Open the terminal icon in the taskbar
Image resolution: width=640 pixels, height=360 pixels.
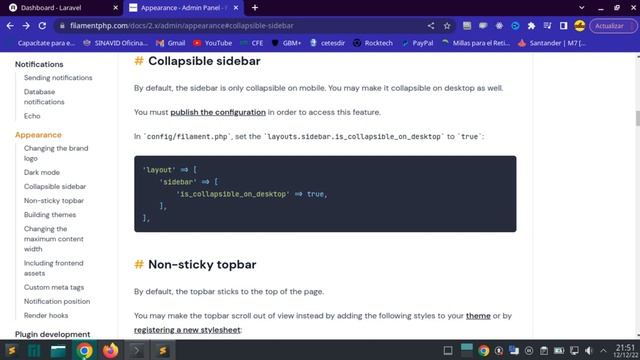(x=137, y=351)
